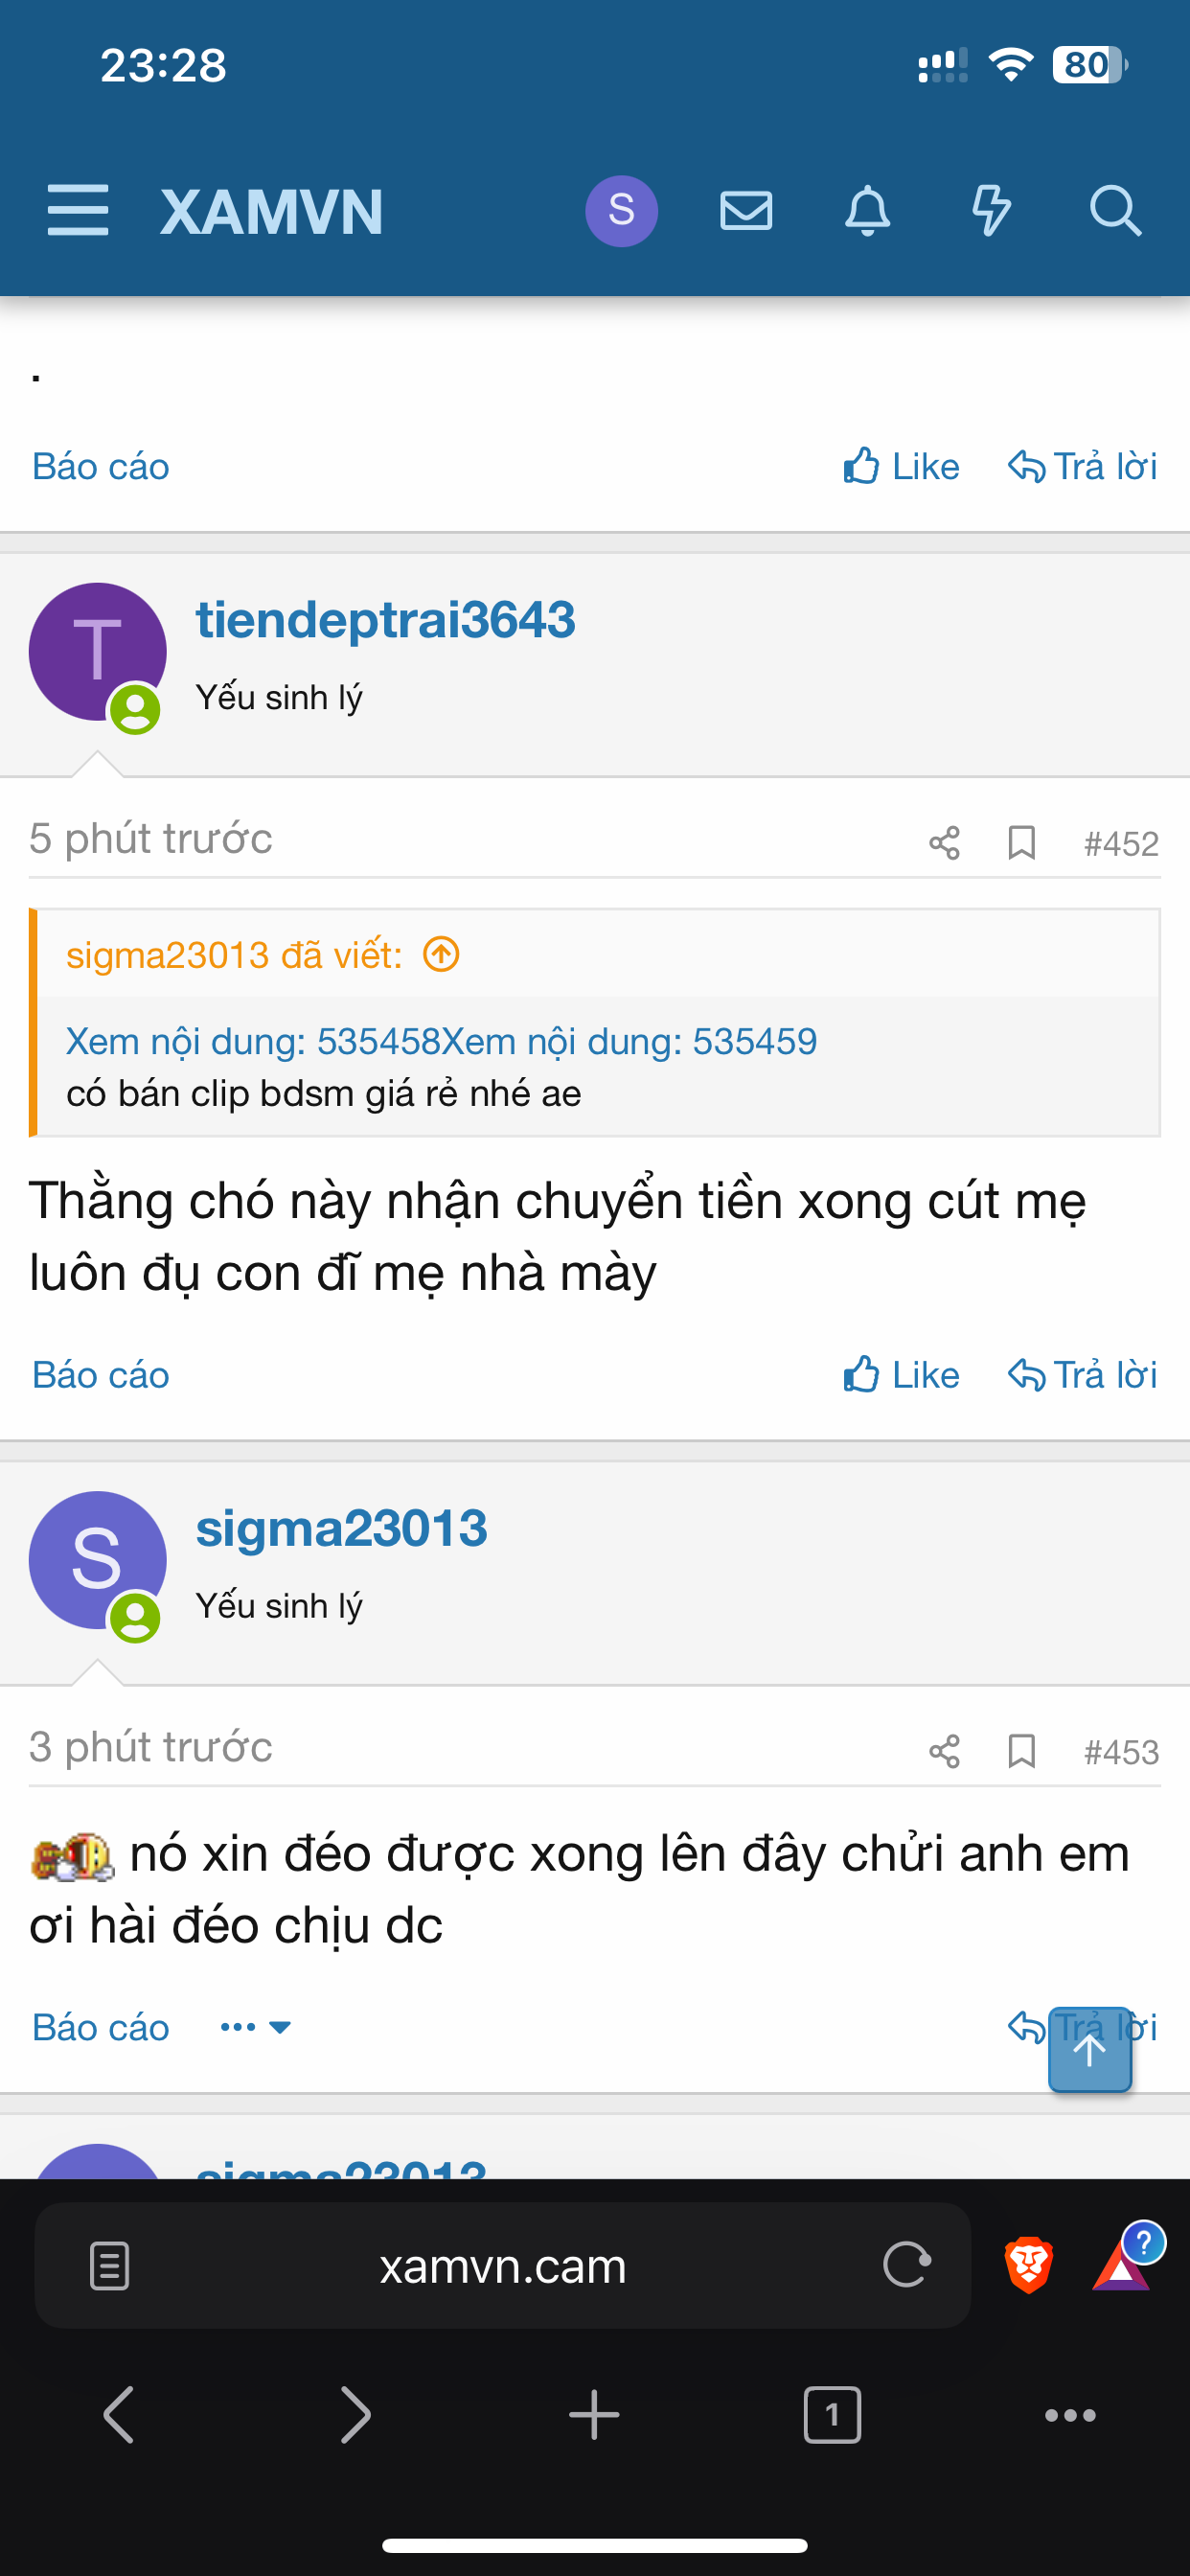Open the user account avatar menu

pyautogui.click(x=621, y=211)
